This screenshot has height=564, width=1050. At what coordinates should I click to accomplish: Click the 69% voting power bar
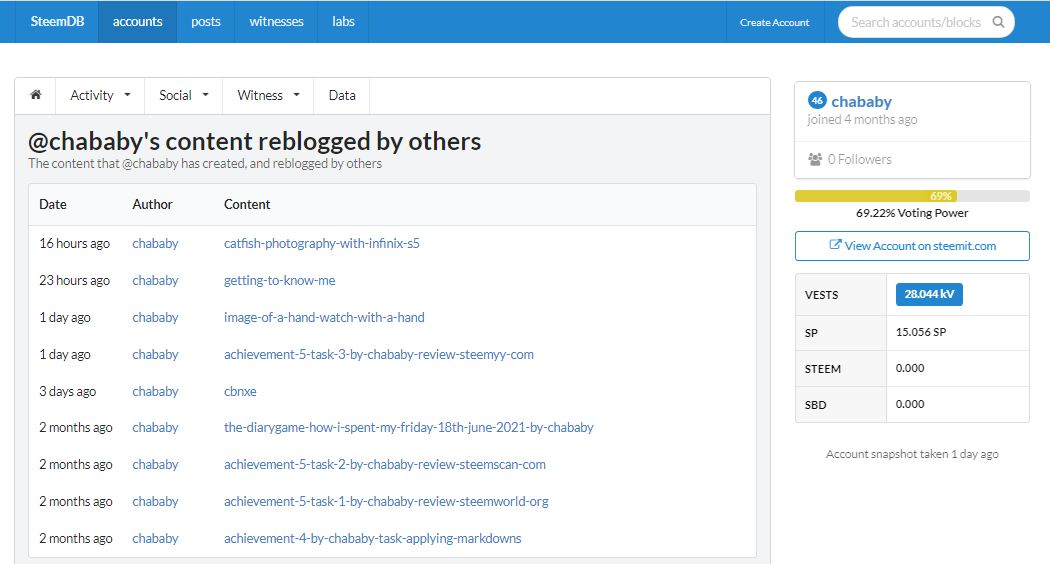click(x=912, y=196)
